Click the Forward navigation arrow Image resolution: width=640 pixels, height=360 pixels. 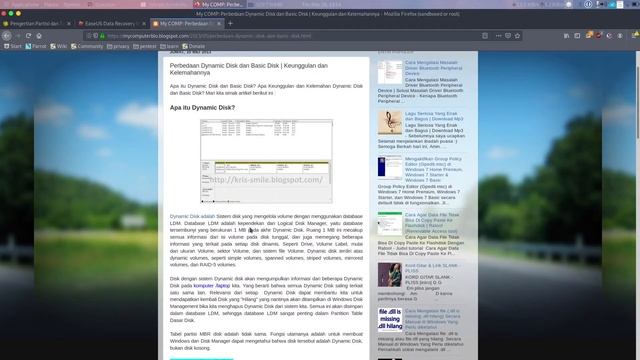tap(18, 36)
